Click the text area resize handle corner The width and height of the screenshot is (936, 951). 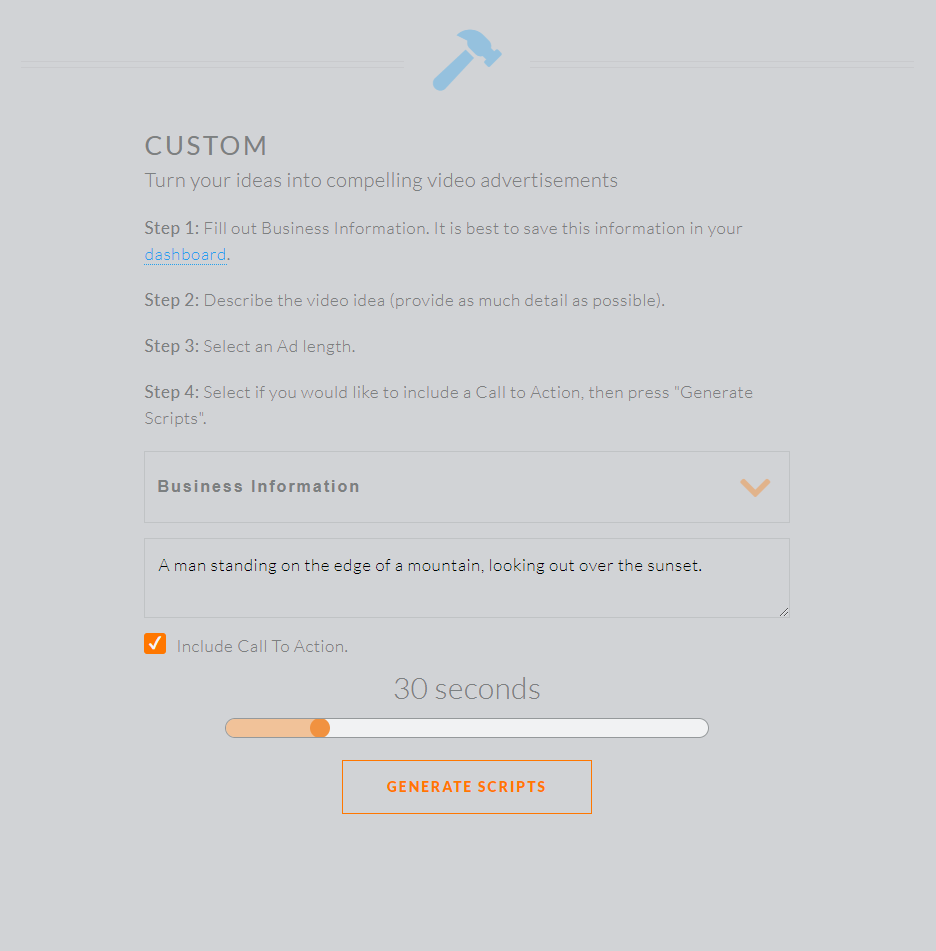point(784,612)
